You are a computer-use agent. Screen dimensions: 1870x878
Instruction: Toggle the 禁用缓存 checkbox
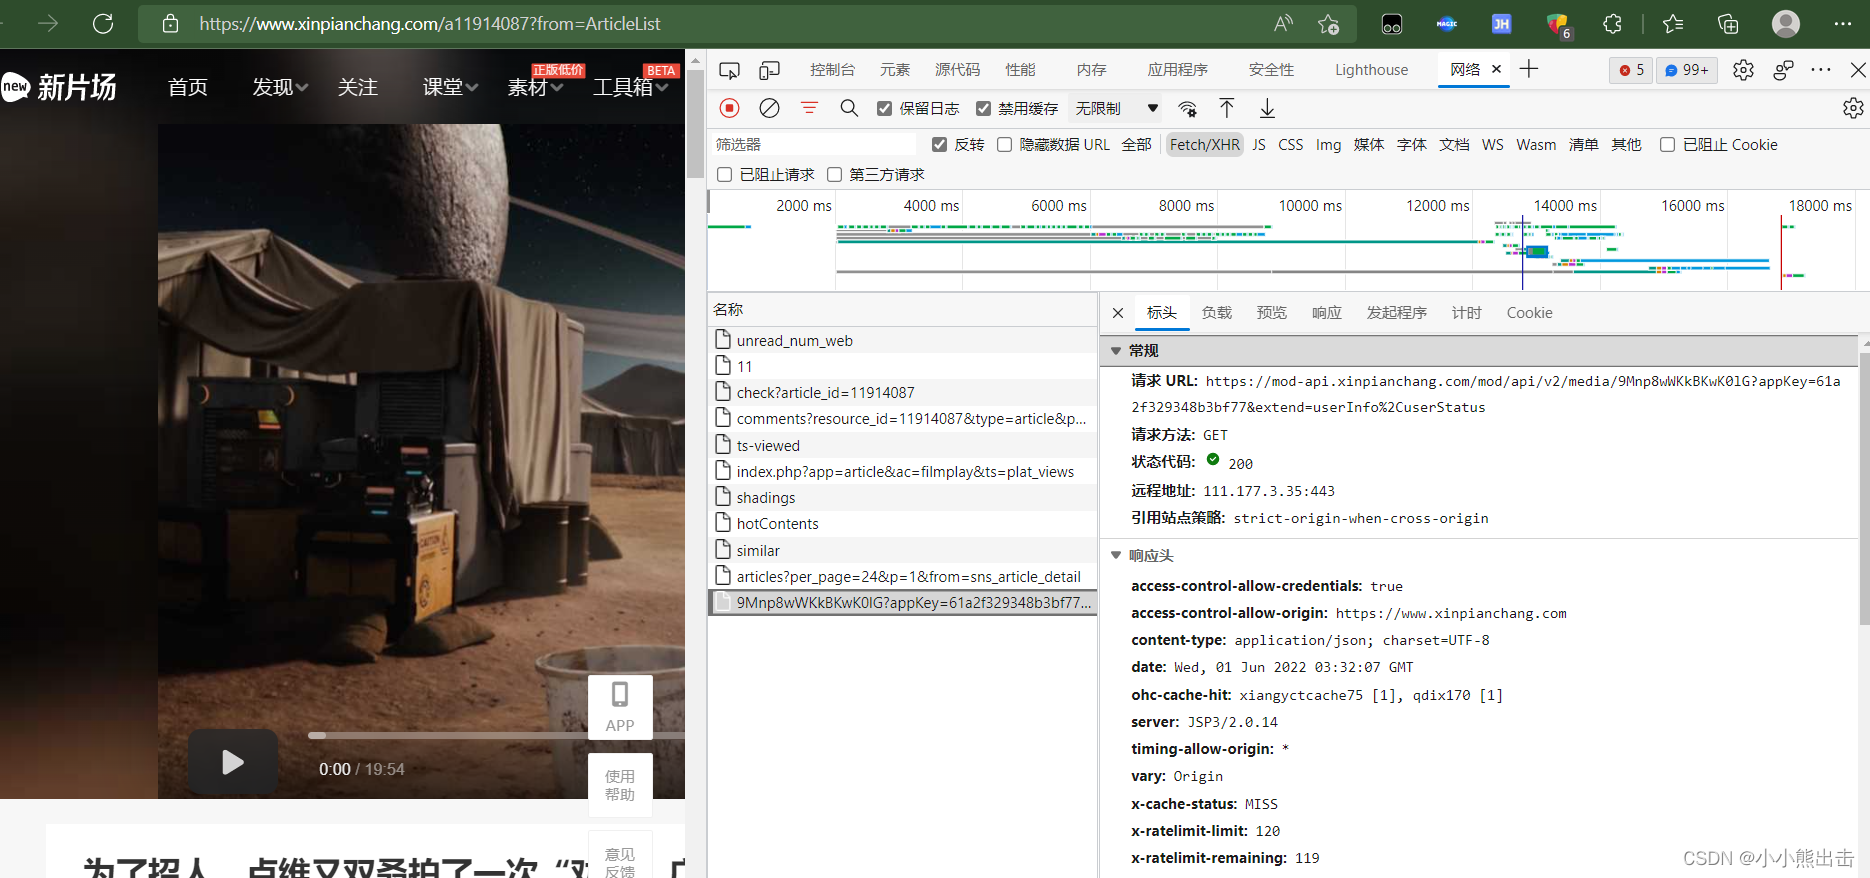984,108
